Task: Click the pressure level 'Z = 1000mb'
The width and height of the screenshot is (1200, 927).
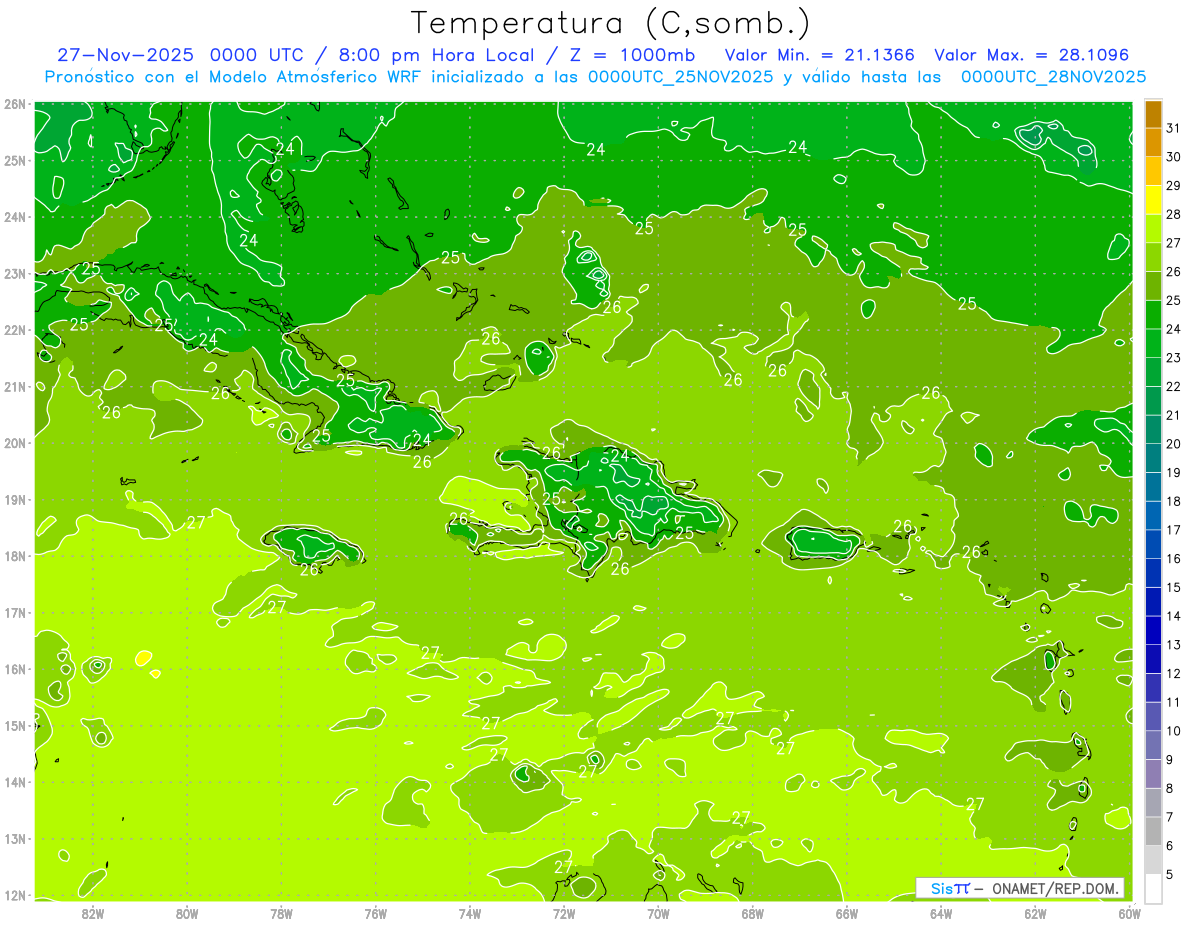Action: tap(631, 55)
